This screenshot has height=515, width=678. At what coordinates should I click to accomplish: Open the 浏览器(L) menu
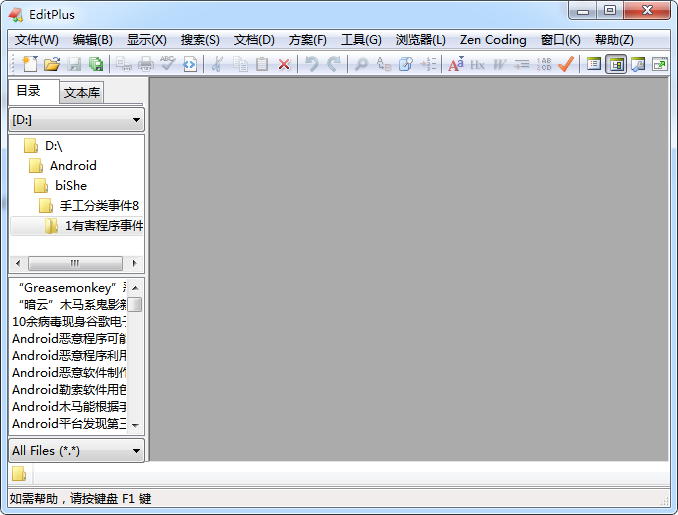(x=420, y=40)
